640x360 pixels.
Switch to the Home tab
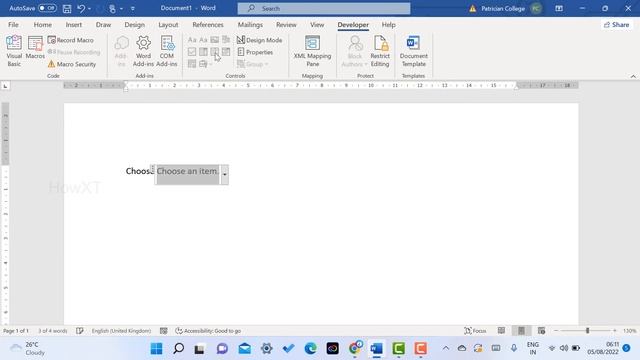[x=42, y=24]
